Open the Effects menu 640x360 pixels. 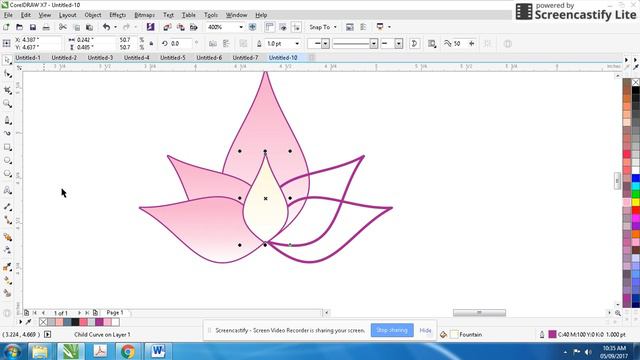pos(118,15)
